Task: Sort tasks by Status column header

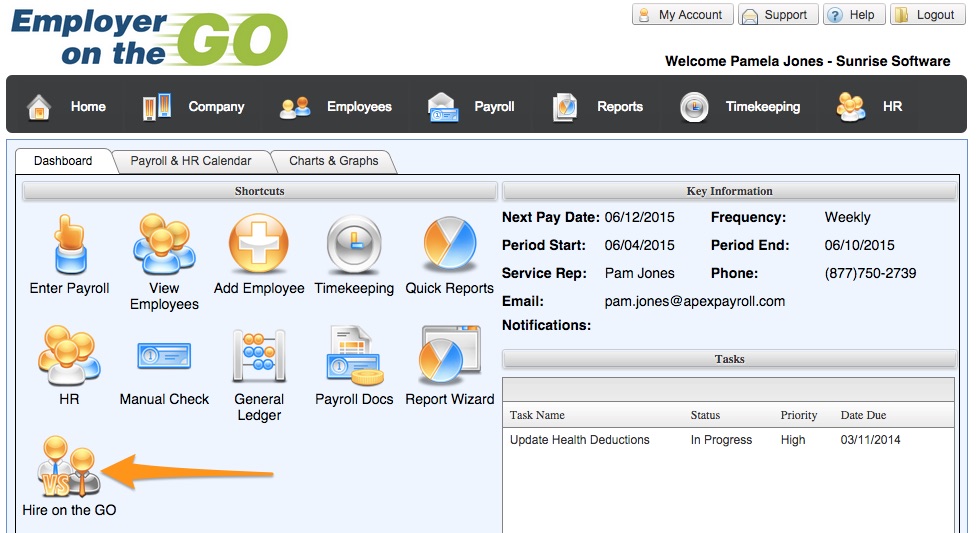Action: point(705,415)
